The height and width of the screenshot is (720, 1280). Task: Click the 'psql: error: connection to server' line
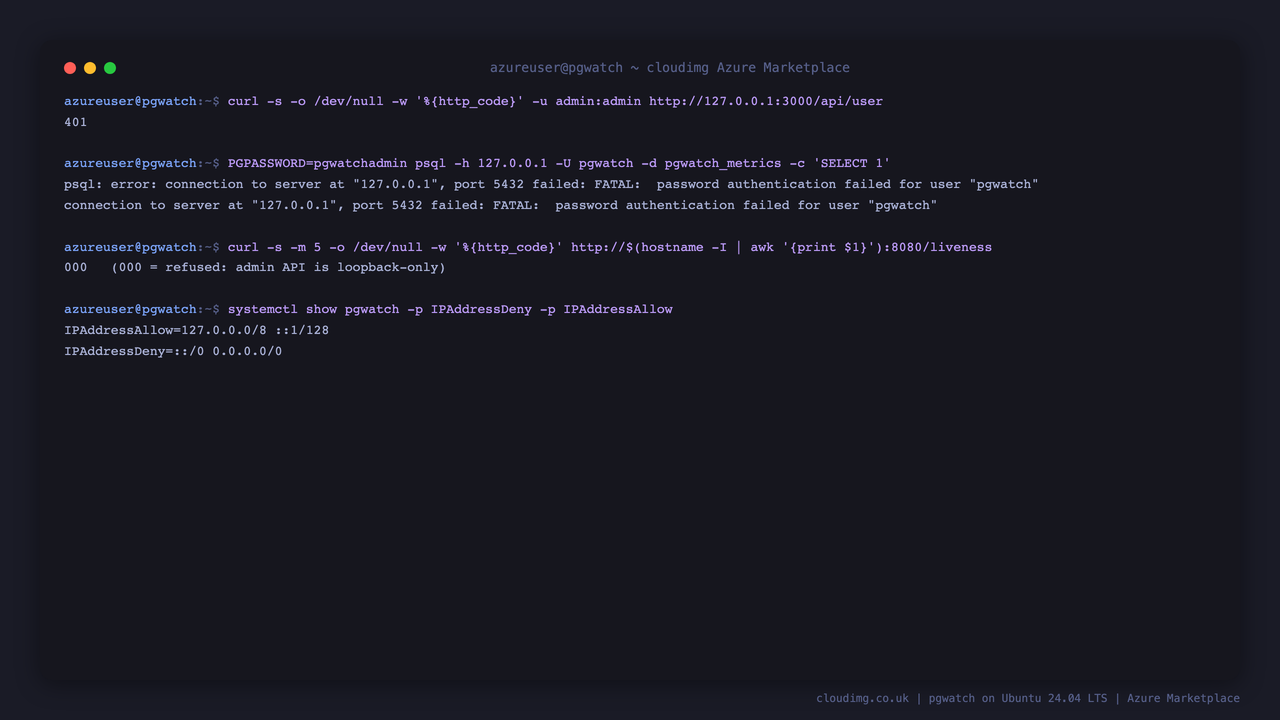tap(551, 184)
